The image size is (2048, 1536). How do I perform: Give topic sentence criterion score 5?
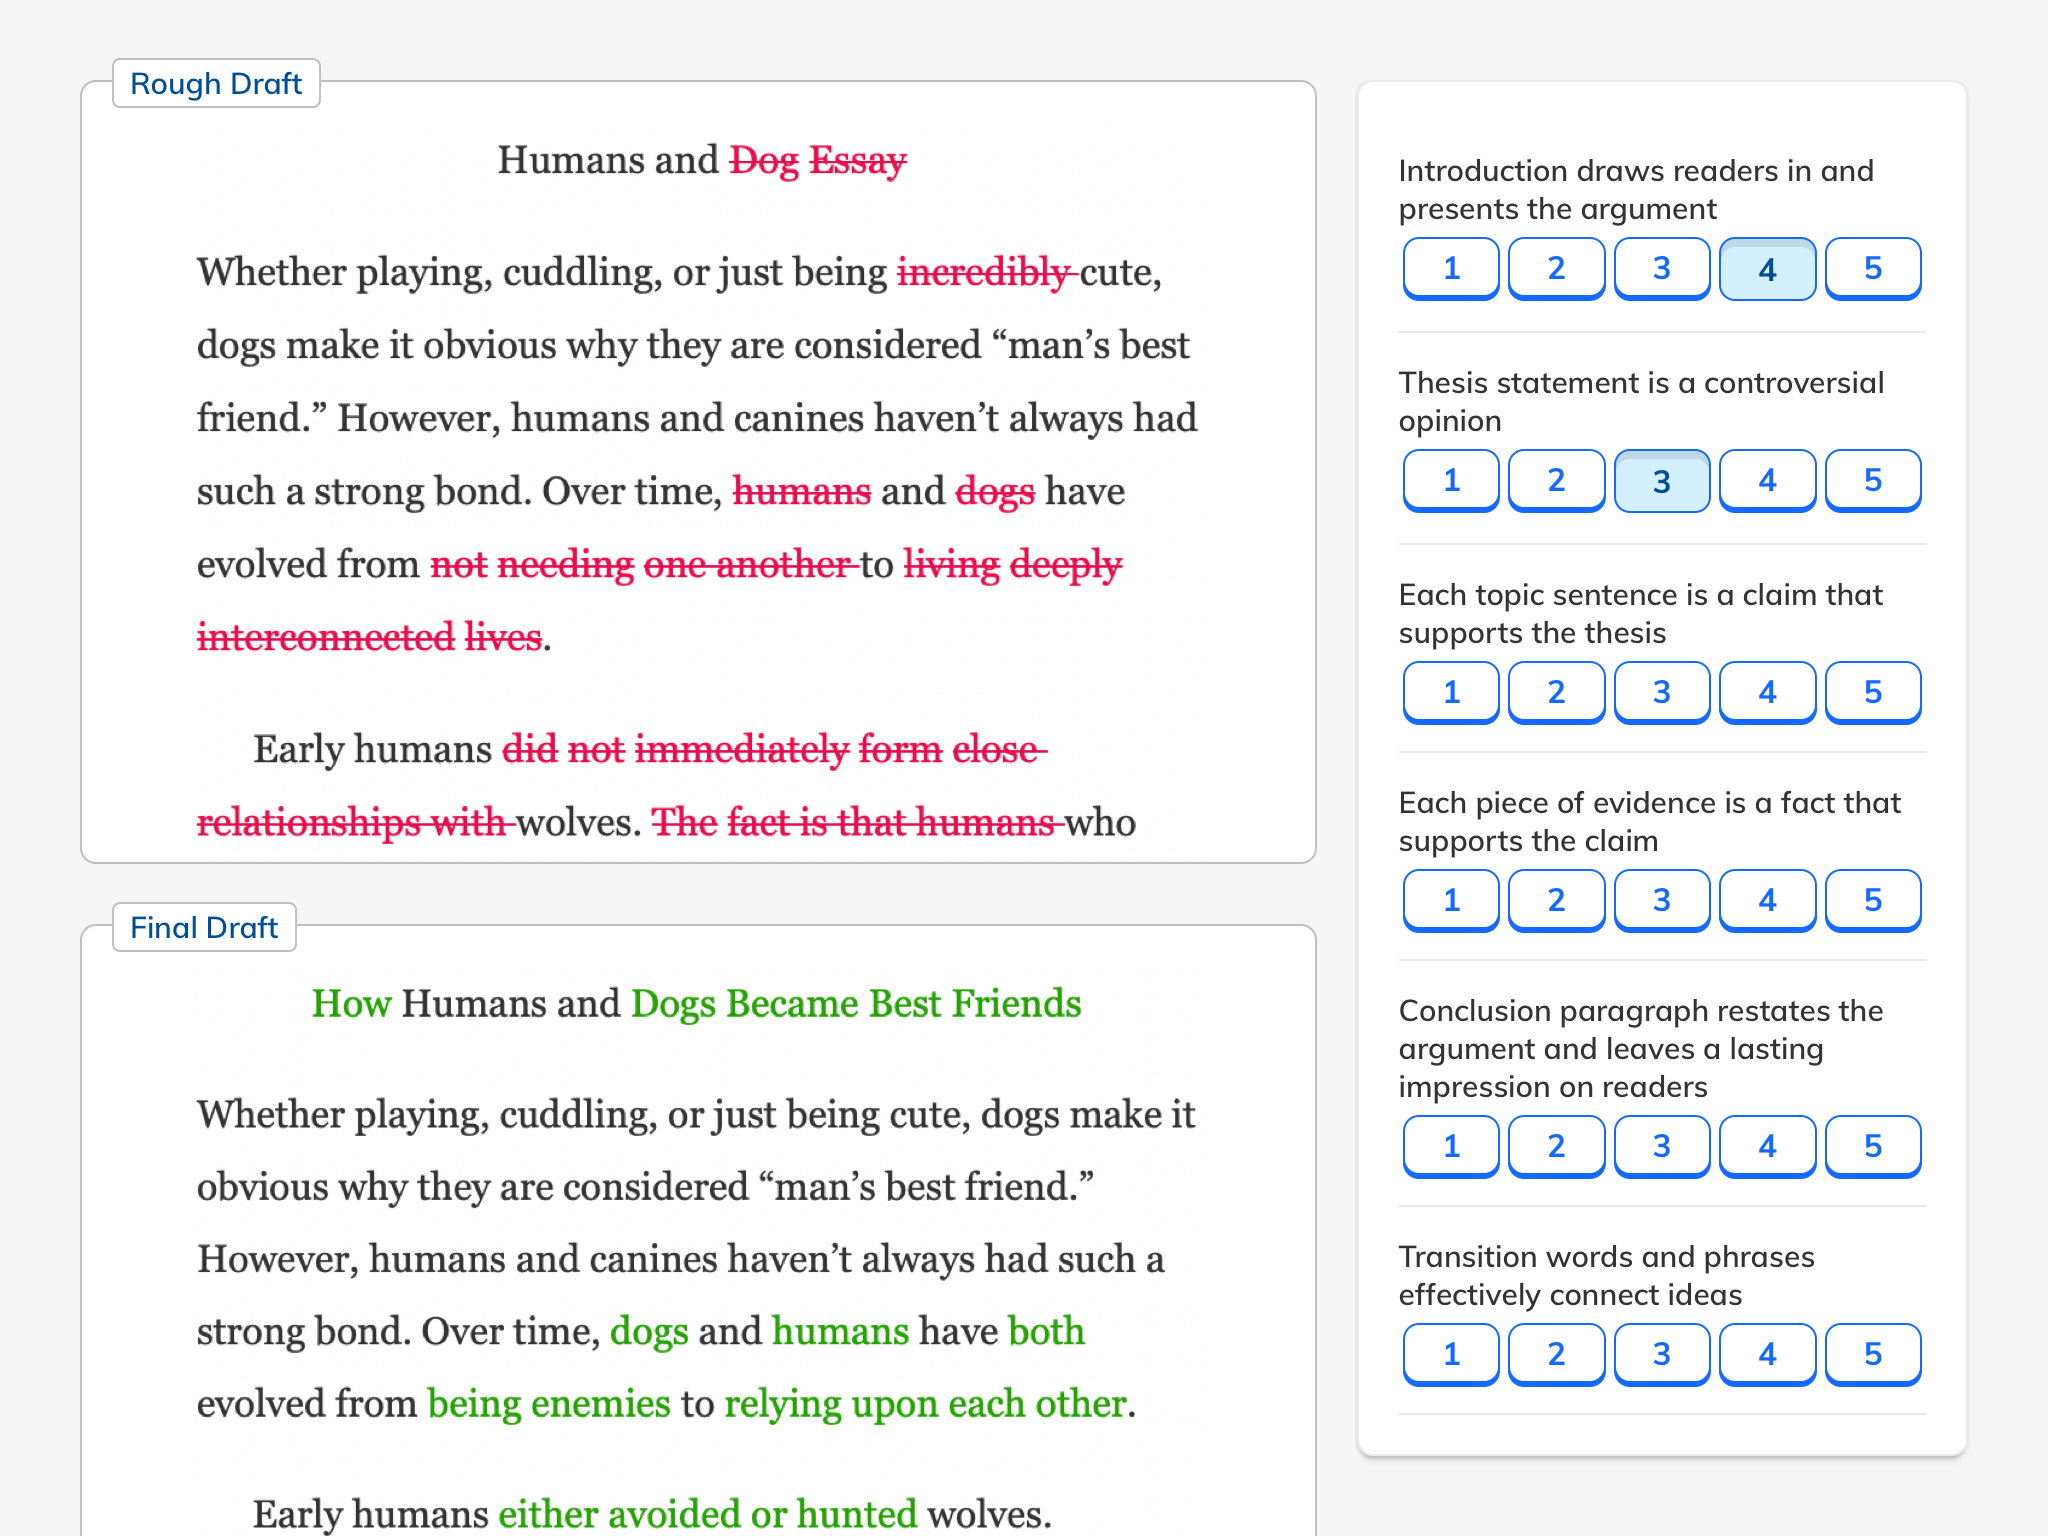pos(1872,692)
